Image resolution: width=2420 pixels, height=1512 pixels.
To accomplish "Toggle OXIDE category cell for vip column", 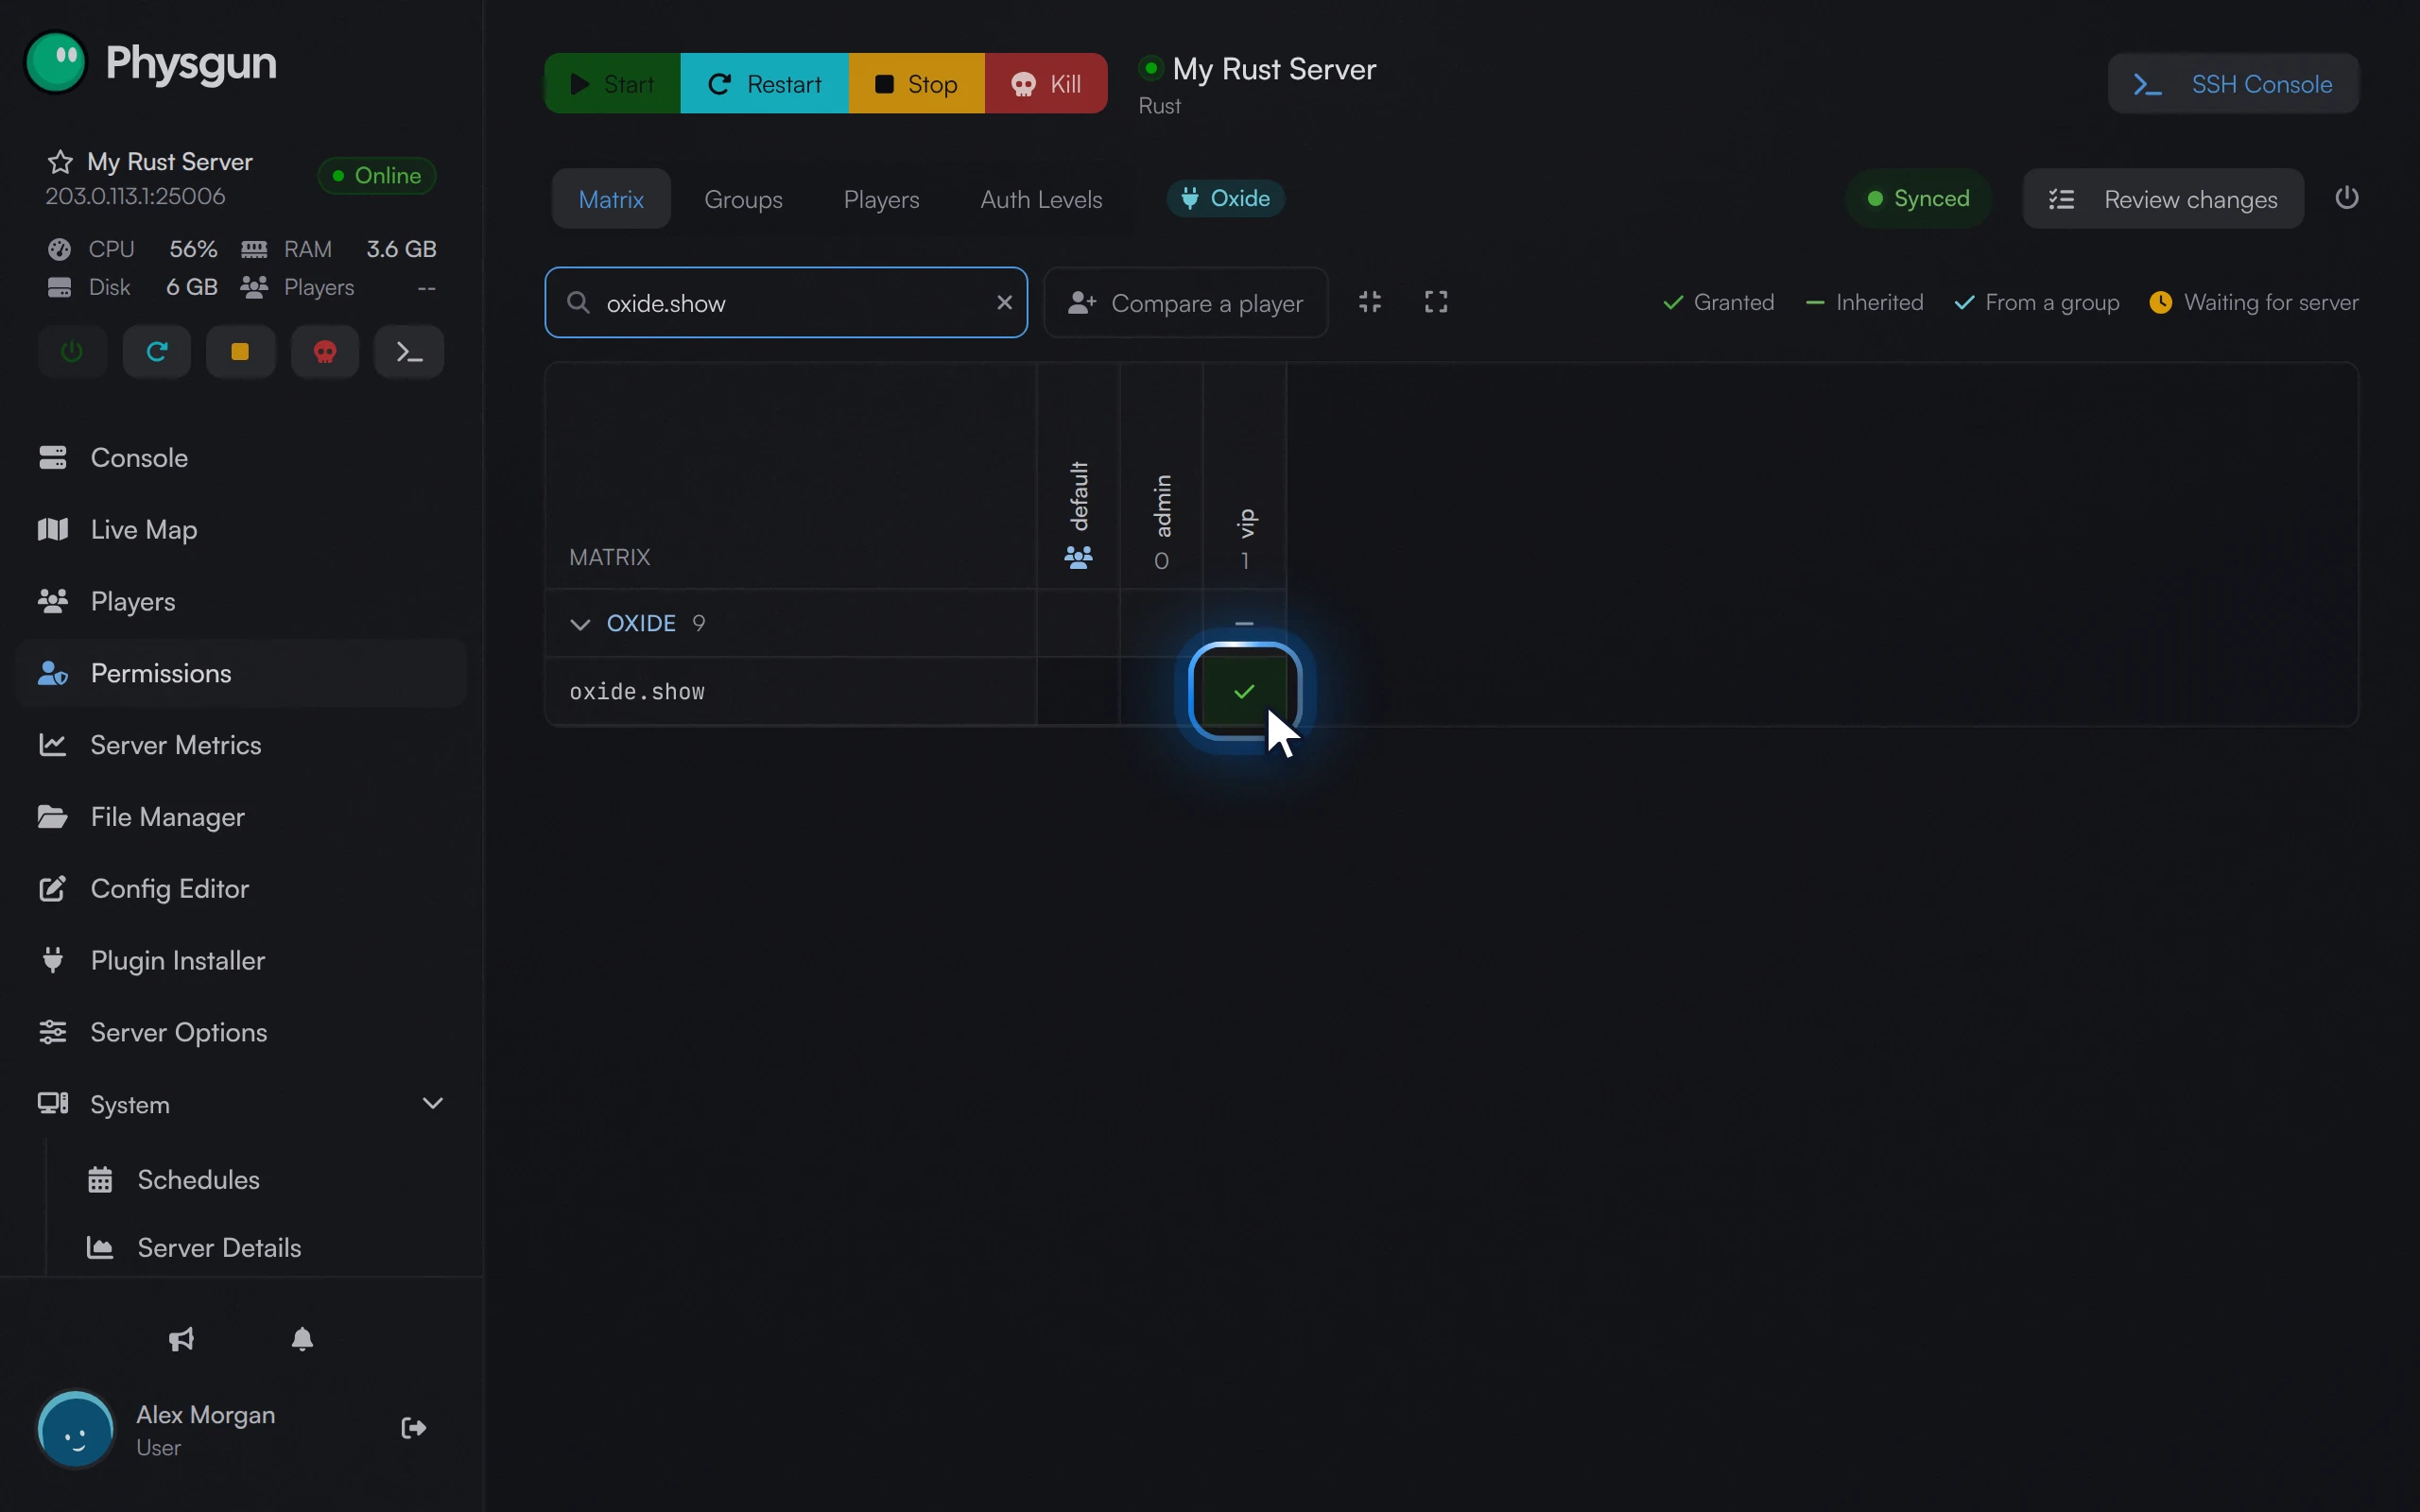I will click(x=1244, y=623).
